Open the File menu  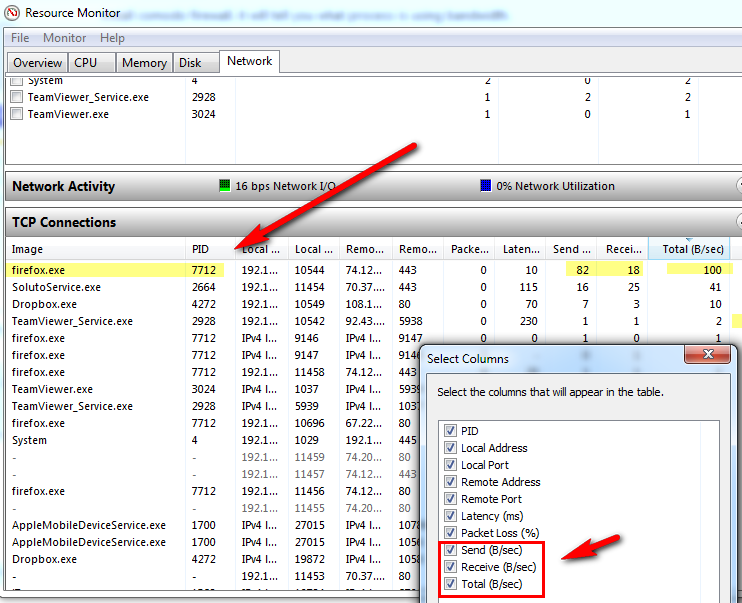click(x=20, y=38)
